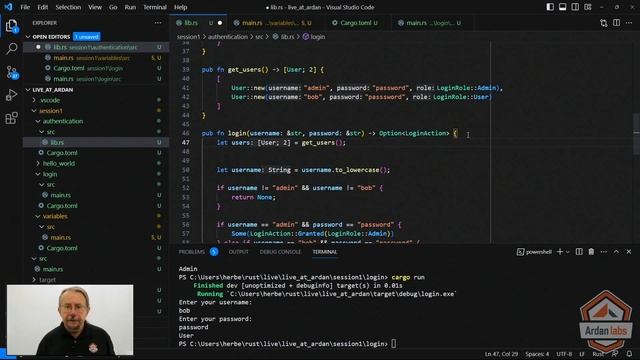Open the terminal launch profile dropdown arrow
The width and height of the screenshot is (640, 360).
tap(568, 252)
